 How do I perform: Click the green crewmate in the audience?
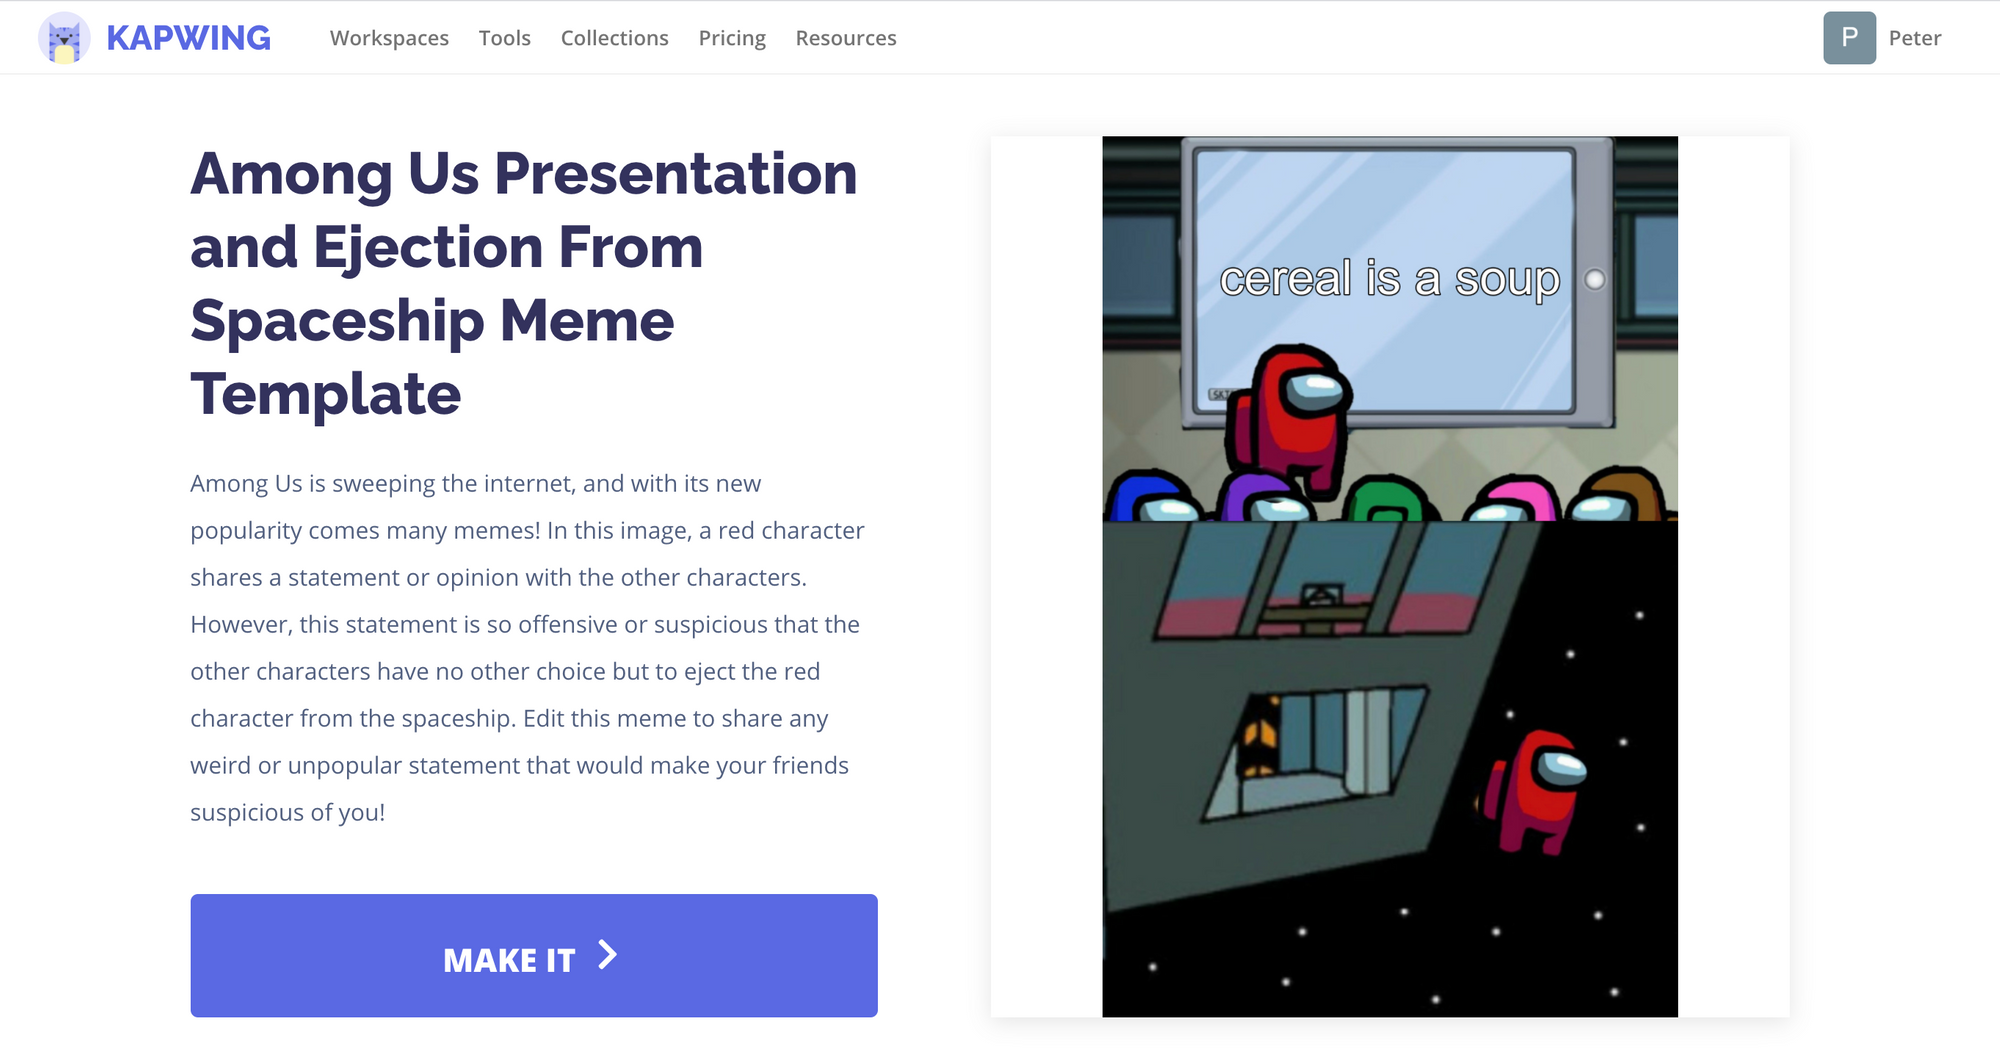click(x=1388, y=499)
